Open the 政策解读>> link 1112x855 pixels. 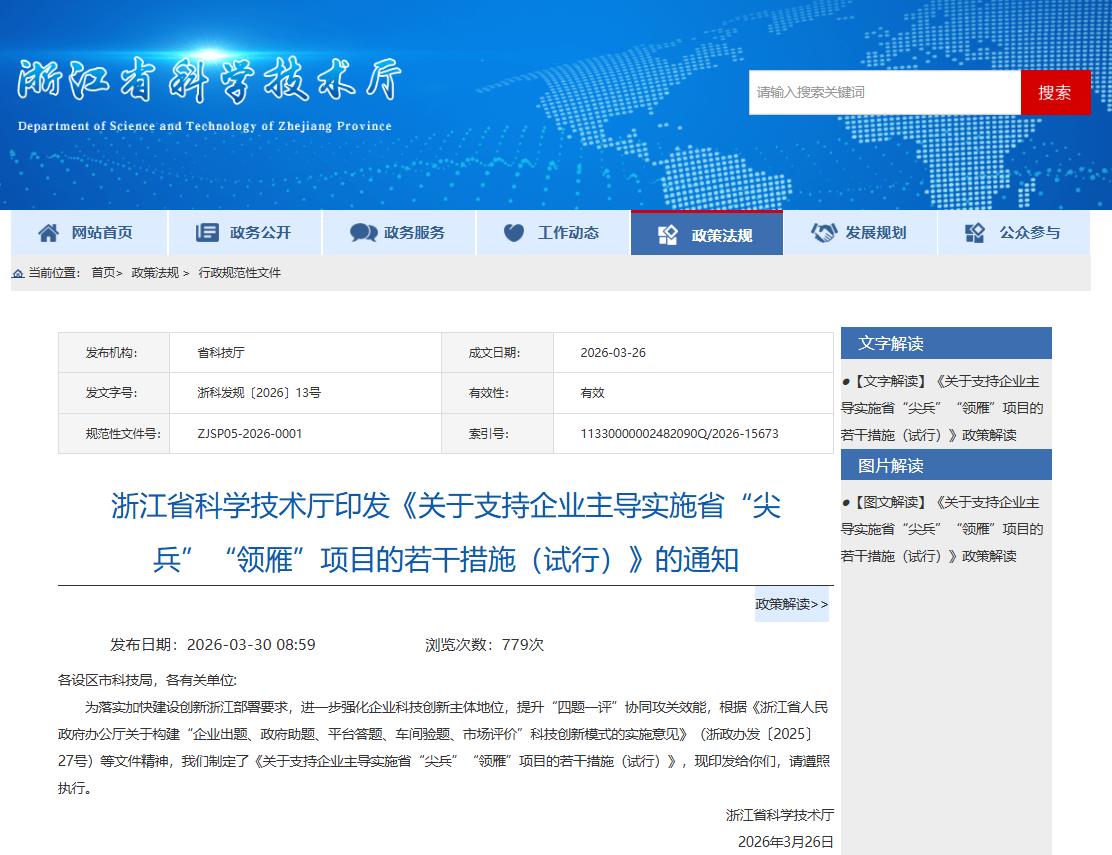(x=791, y=604)
